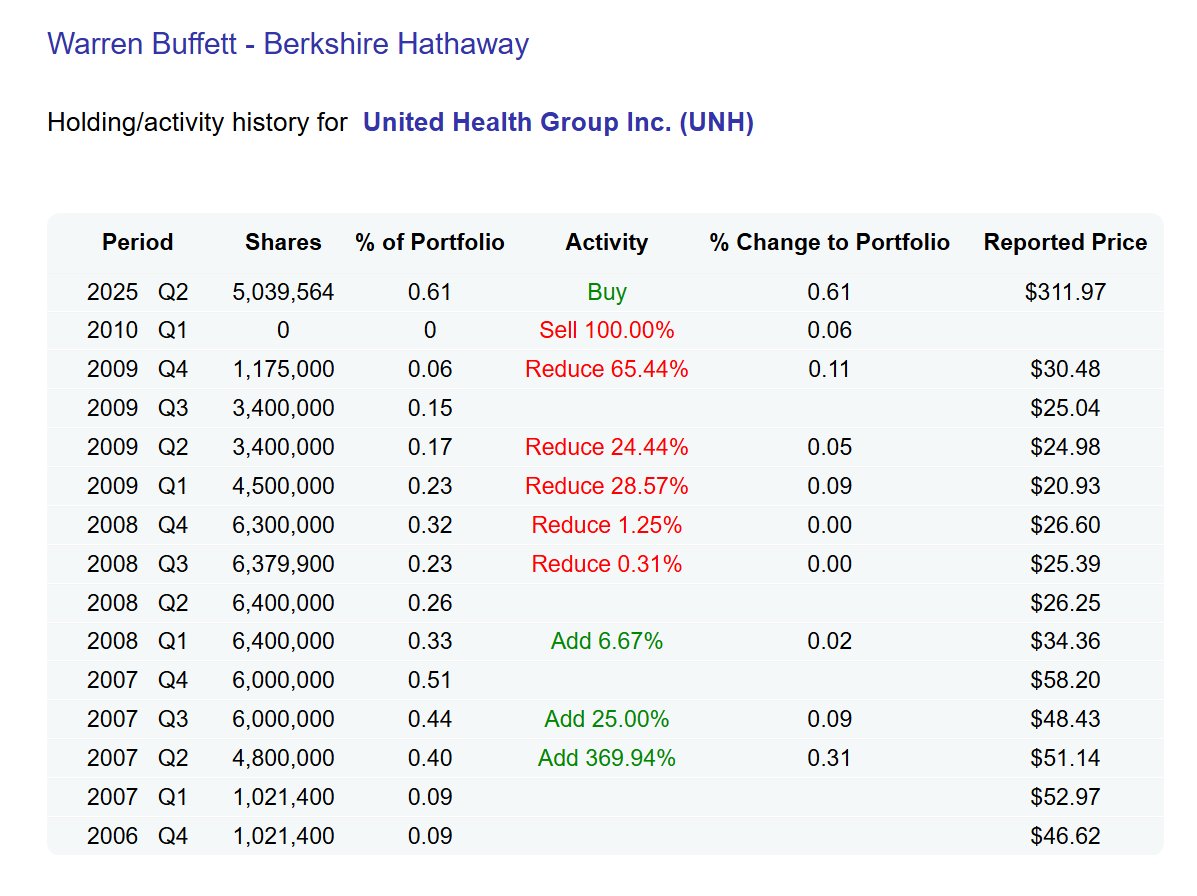Viewport: 1197px width, 896px height.
Task: Click the 2009 Q3 period cell
Action: [x=137, y=408]
